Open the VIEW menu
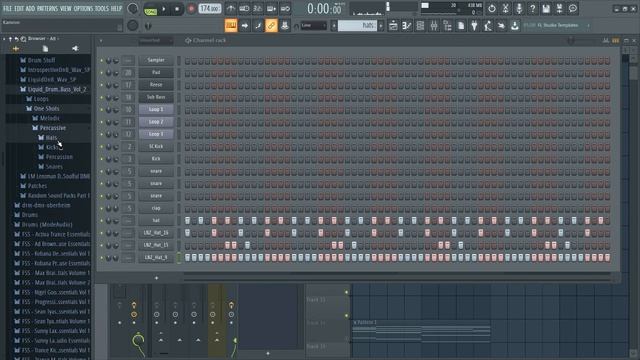 click(x=66, y=8)
